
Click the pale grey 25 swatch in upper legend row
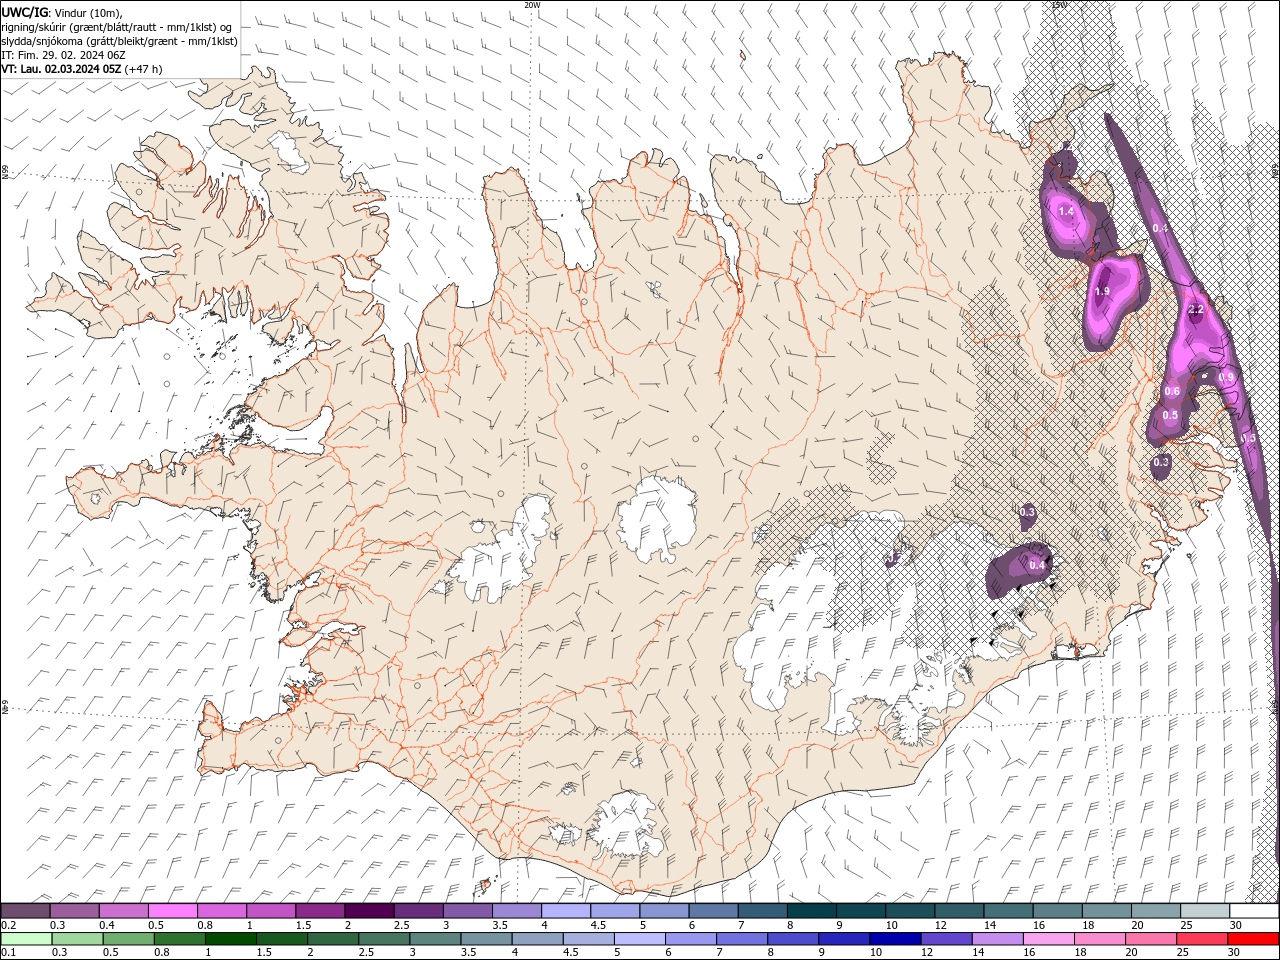[1205, 911]
